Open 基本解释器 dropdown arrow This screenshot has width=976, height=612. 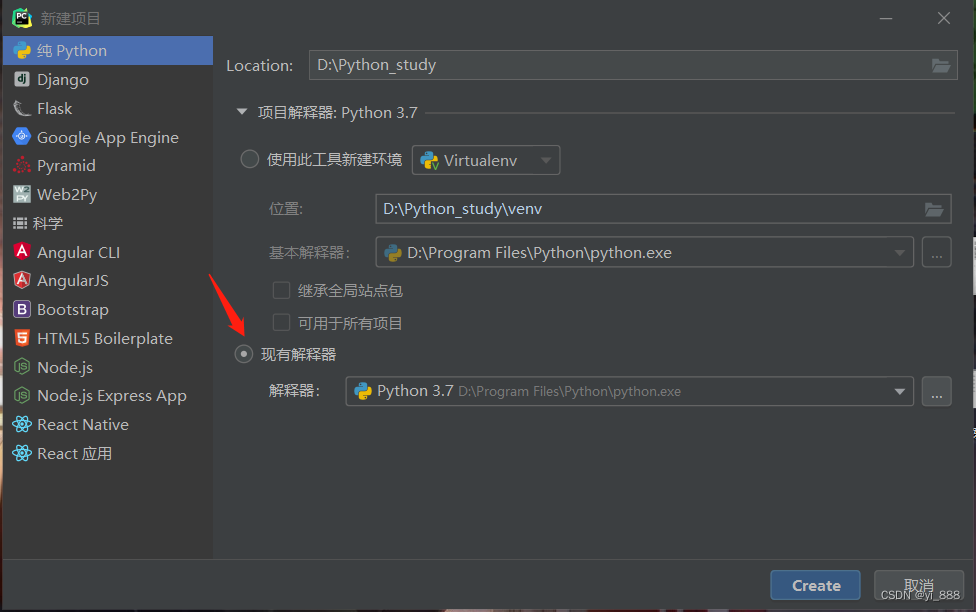(x=899, y=253)
